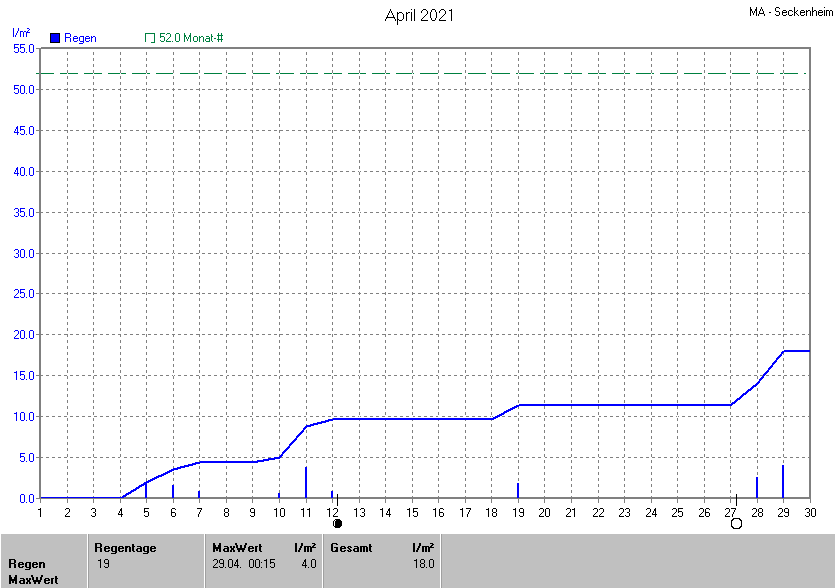Click the new moon icon below day 12

pos(337,523)
